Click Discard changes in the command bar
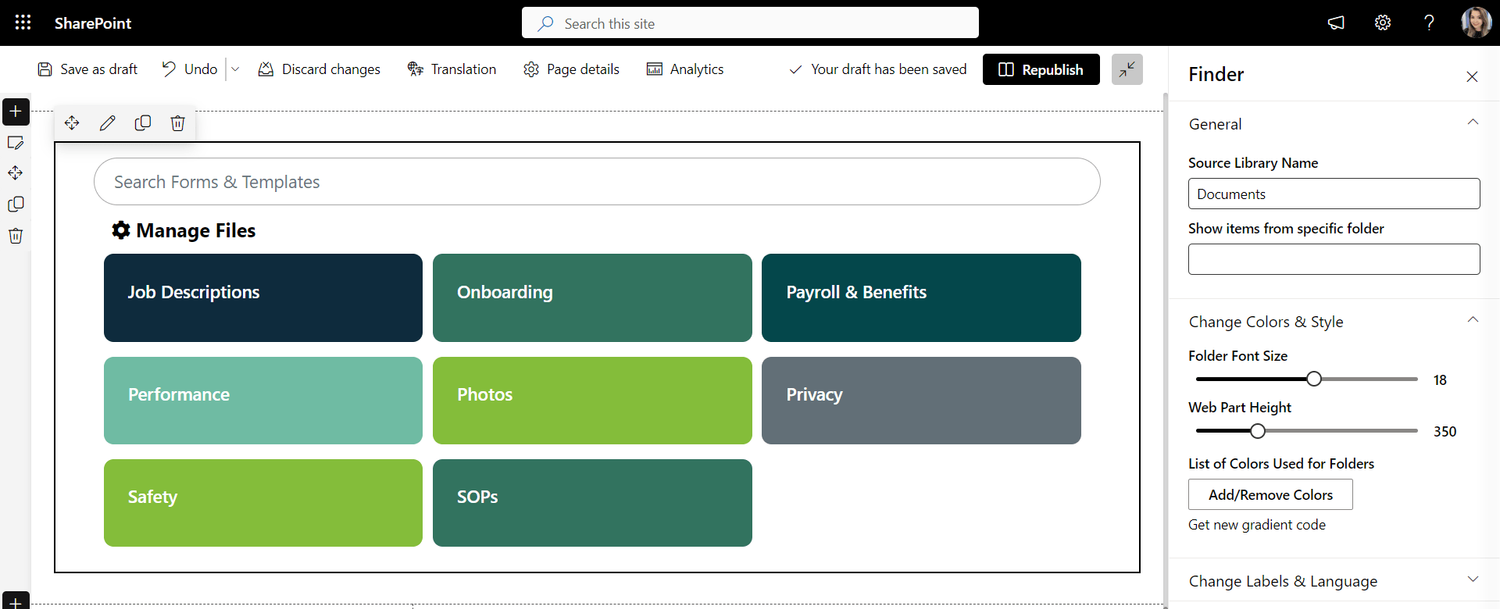The width and height of the screenshot is (1500, 609). point(319,69)
